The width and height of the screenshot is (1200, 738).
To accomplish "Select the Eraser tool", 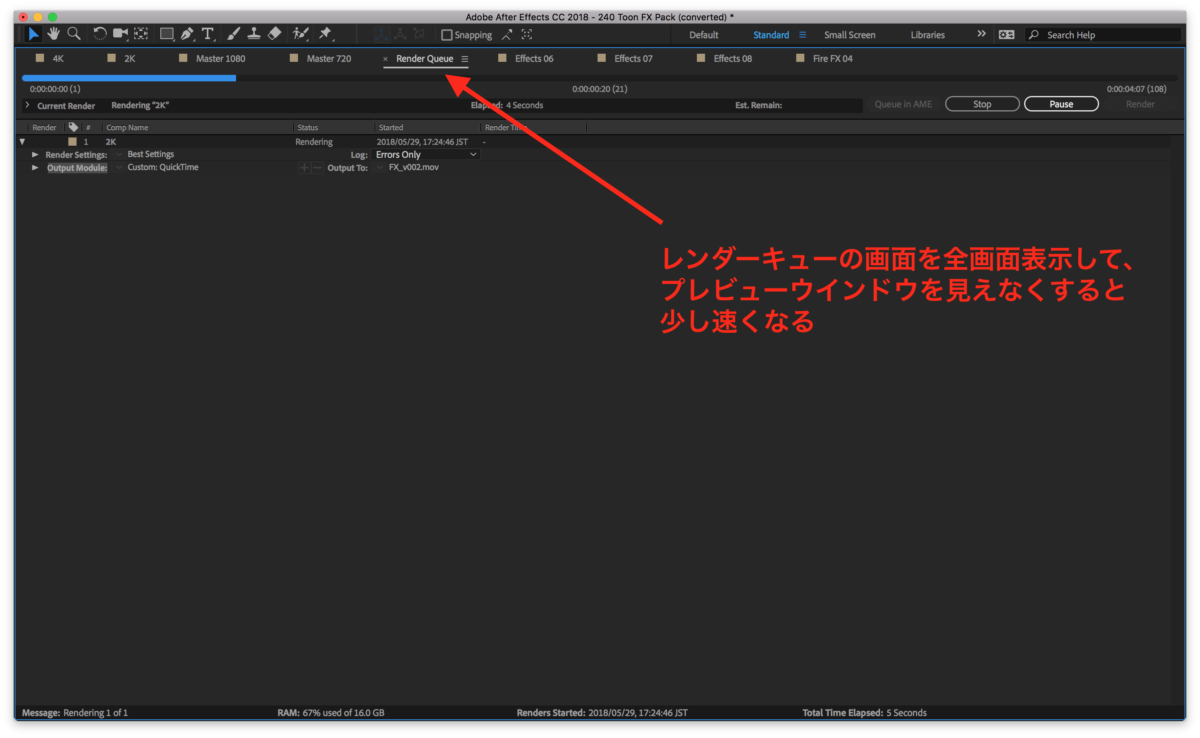I will 275,34.
